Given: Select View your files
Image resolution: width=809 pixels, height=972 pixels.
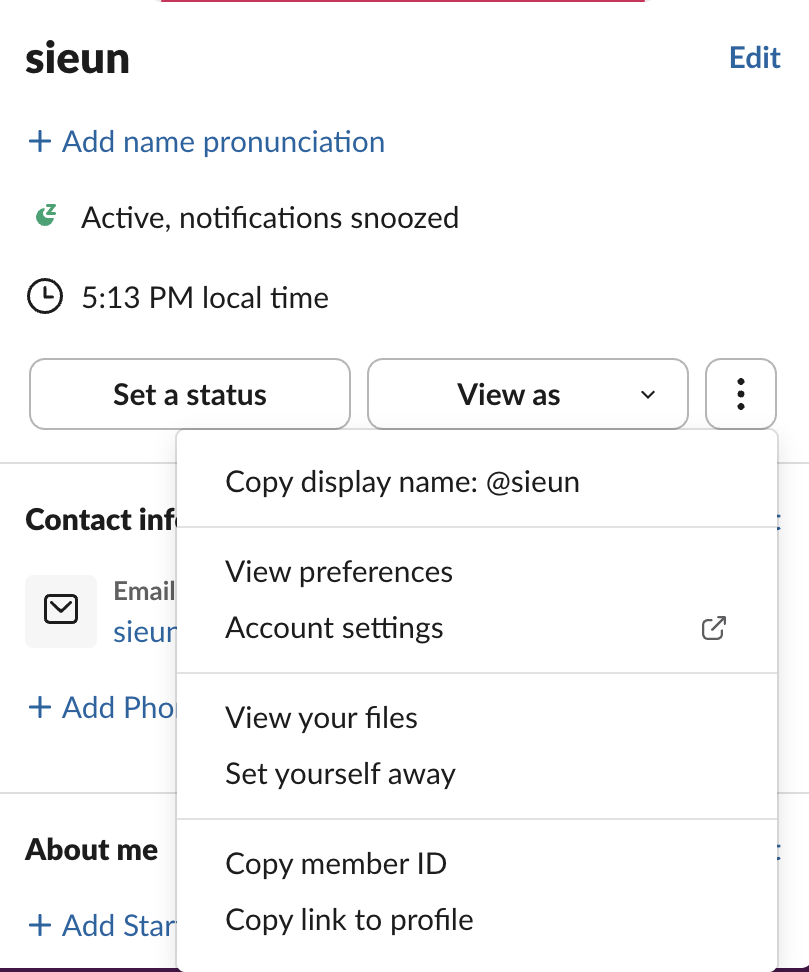Looking at the screenshot, I should pyautogui.click(x=477, y=718).
